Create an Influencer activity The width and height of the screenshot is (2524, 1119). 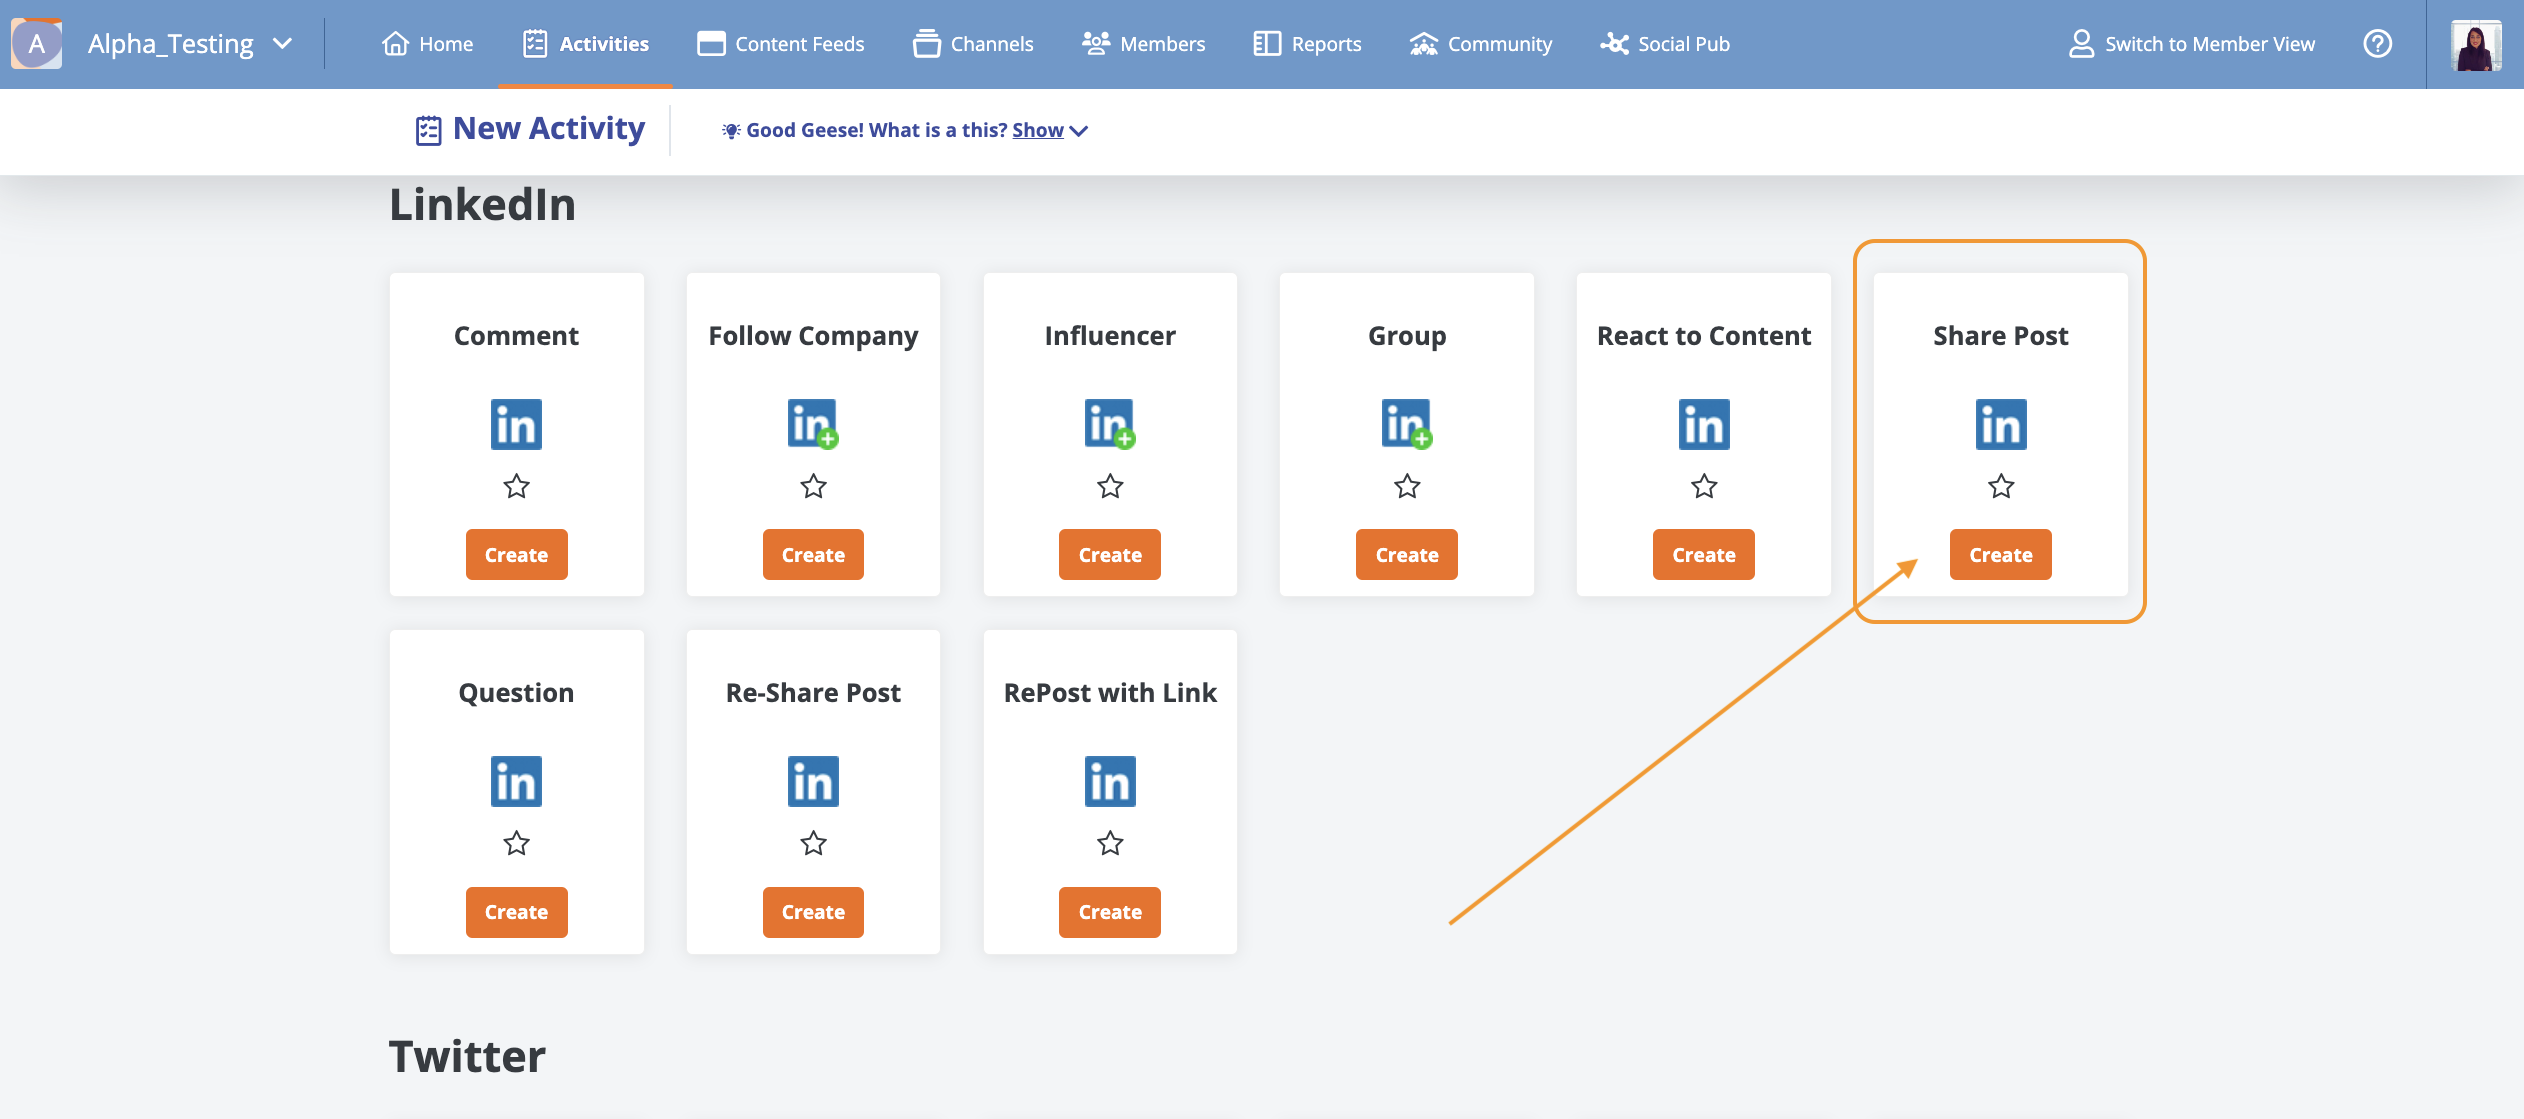point(1110,555)
